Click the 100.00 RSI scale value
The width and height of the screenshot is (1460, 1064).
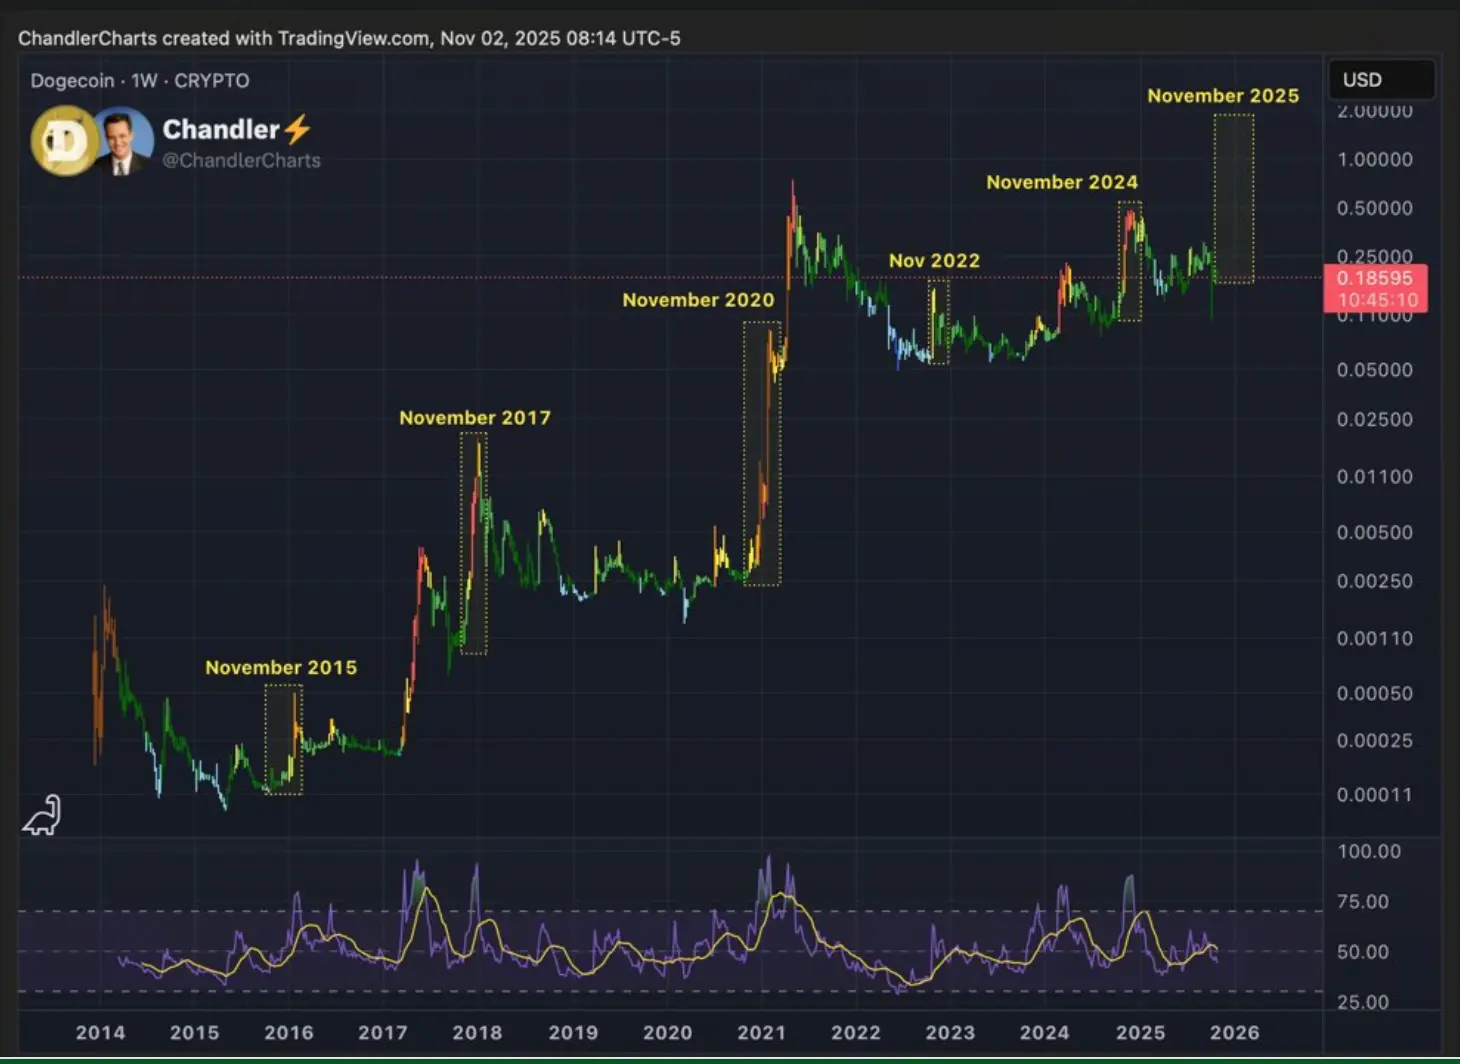click(1369, 851)
